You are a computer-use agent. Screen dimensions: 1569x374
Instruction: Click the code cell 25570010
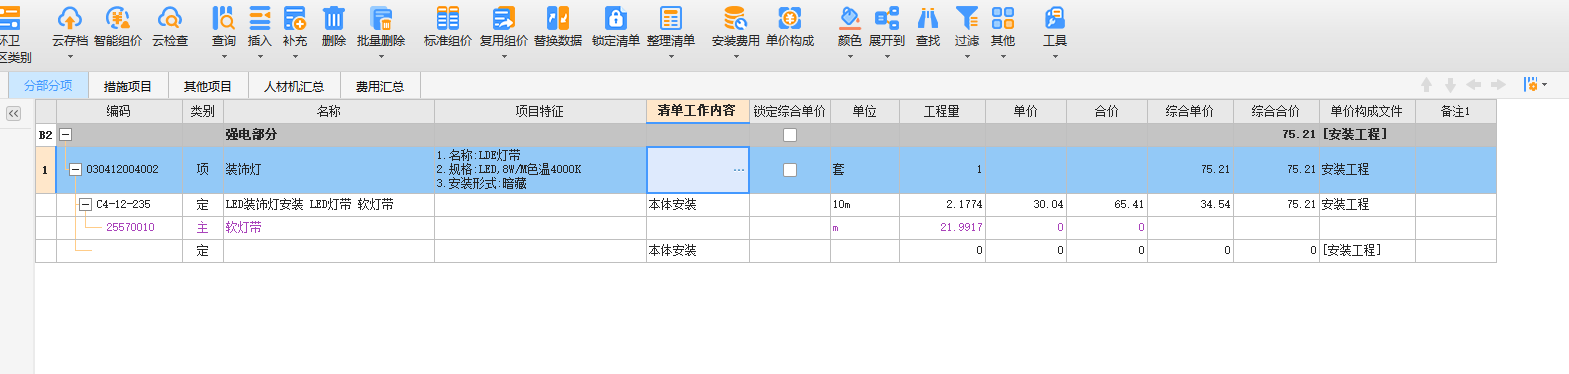point(130,228)
